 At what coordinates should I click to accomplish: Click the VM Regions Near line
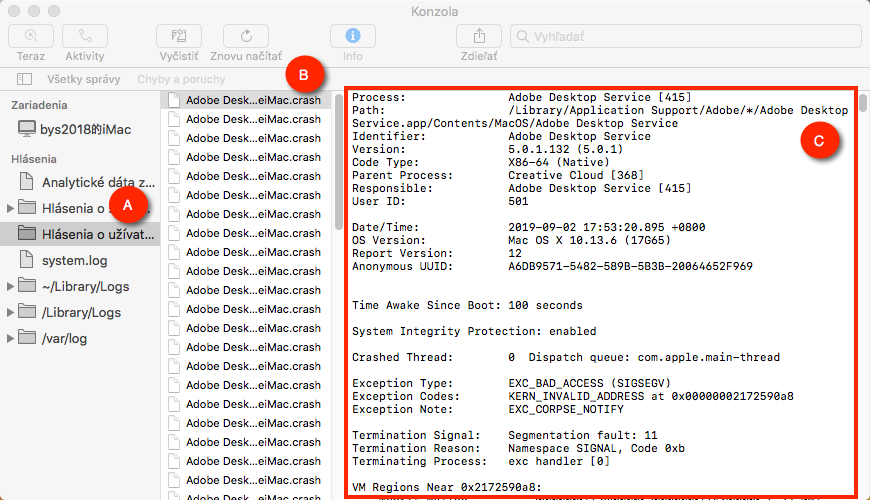pyautogui.click(x=447, y=487)
